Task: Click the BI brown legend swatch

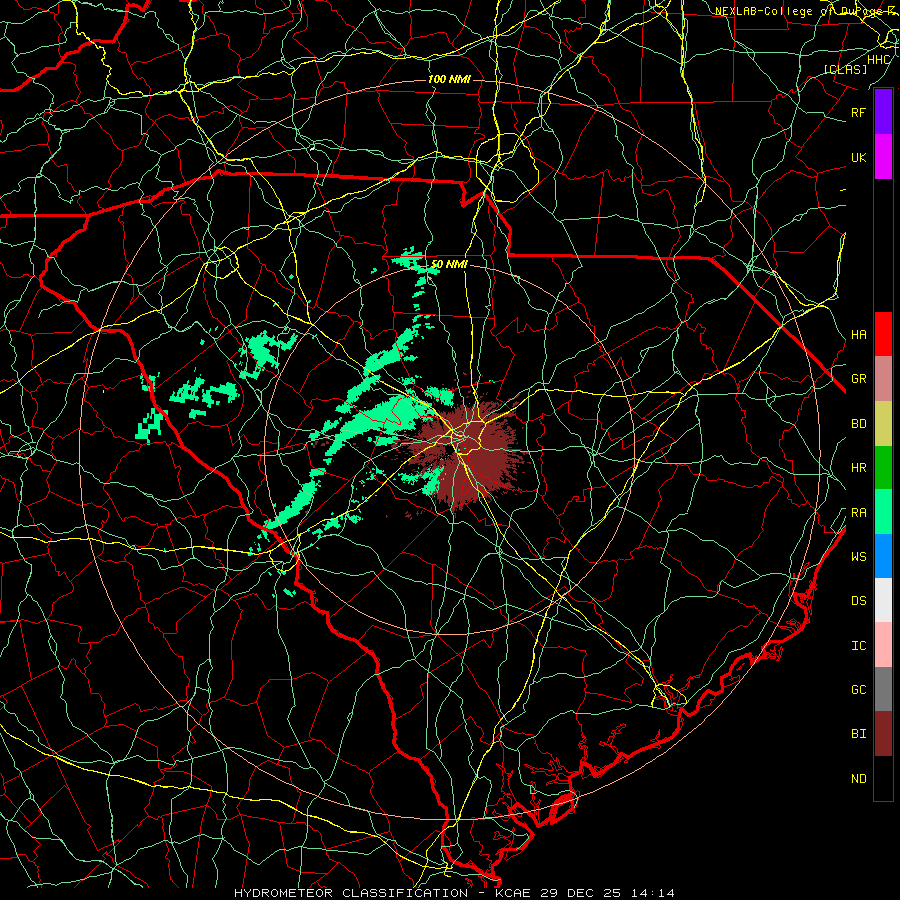Action: 883,734
